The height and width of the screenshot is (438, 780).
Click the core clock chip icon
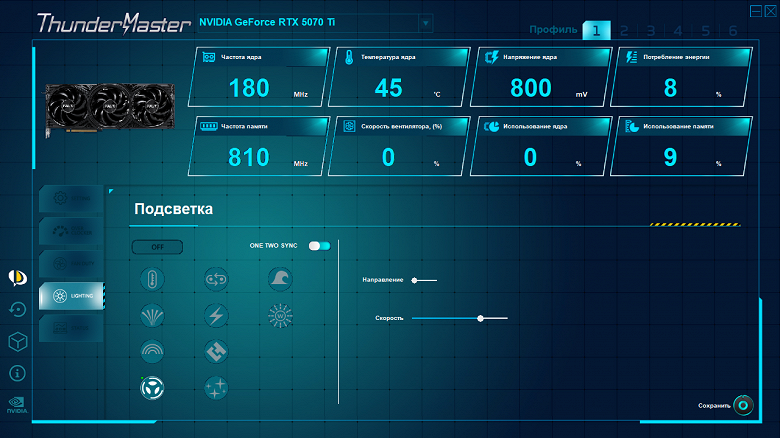208,57
